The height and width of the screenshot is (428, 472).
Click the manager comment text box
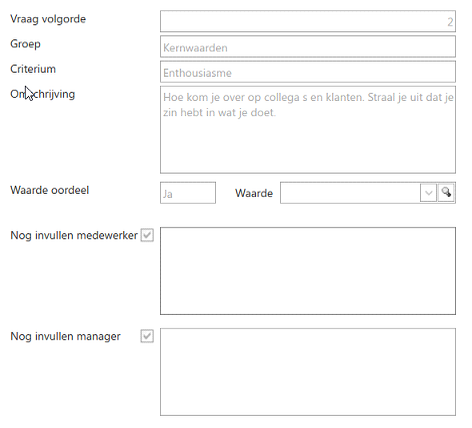tap(308, 372)
